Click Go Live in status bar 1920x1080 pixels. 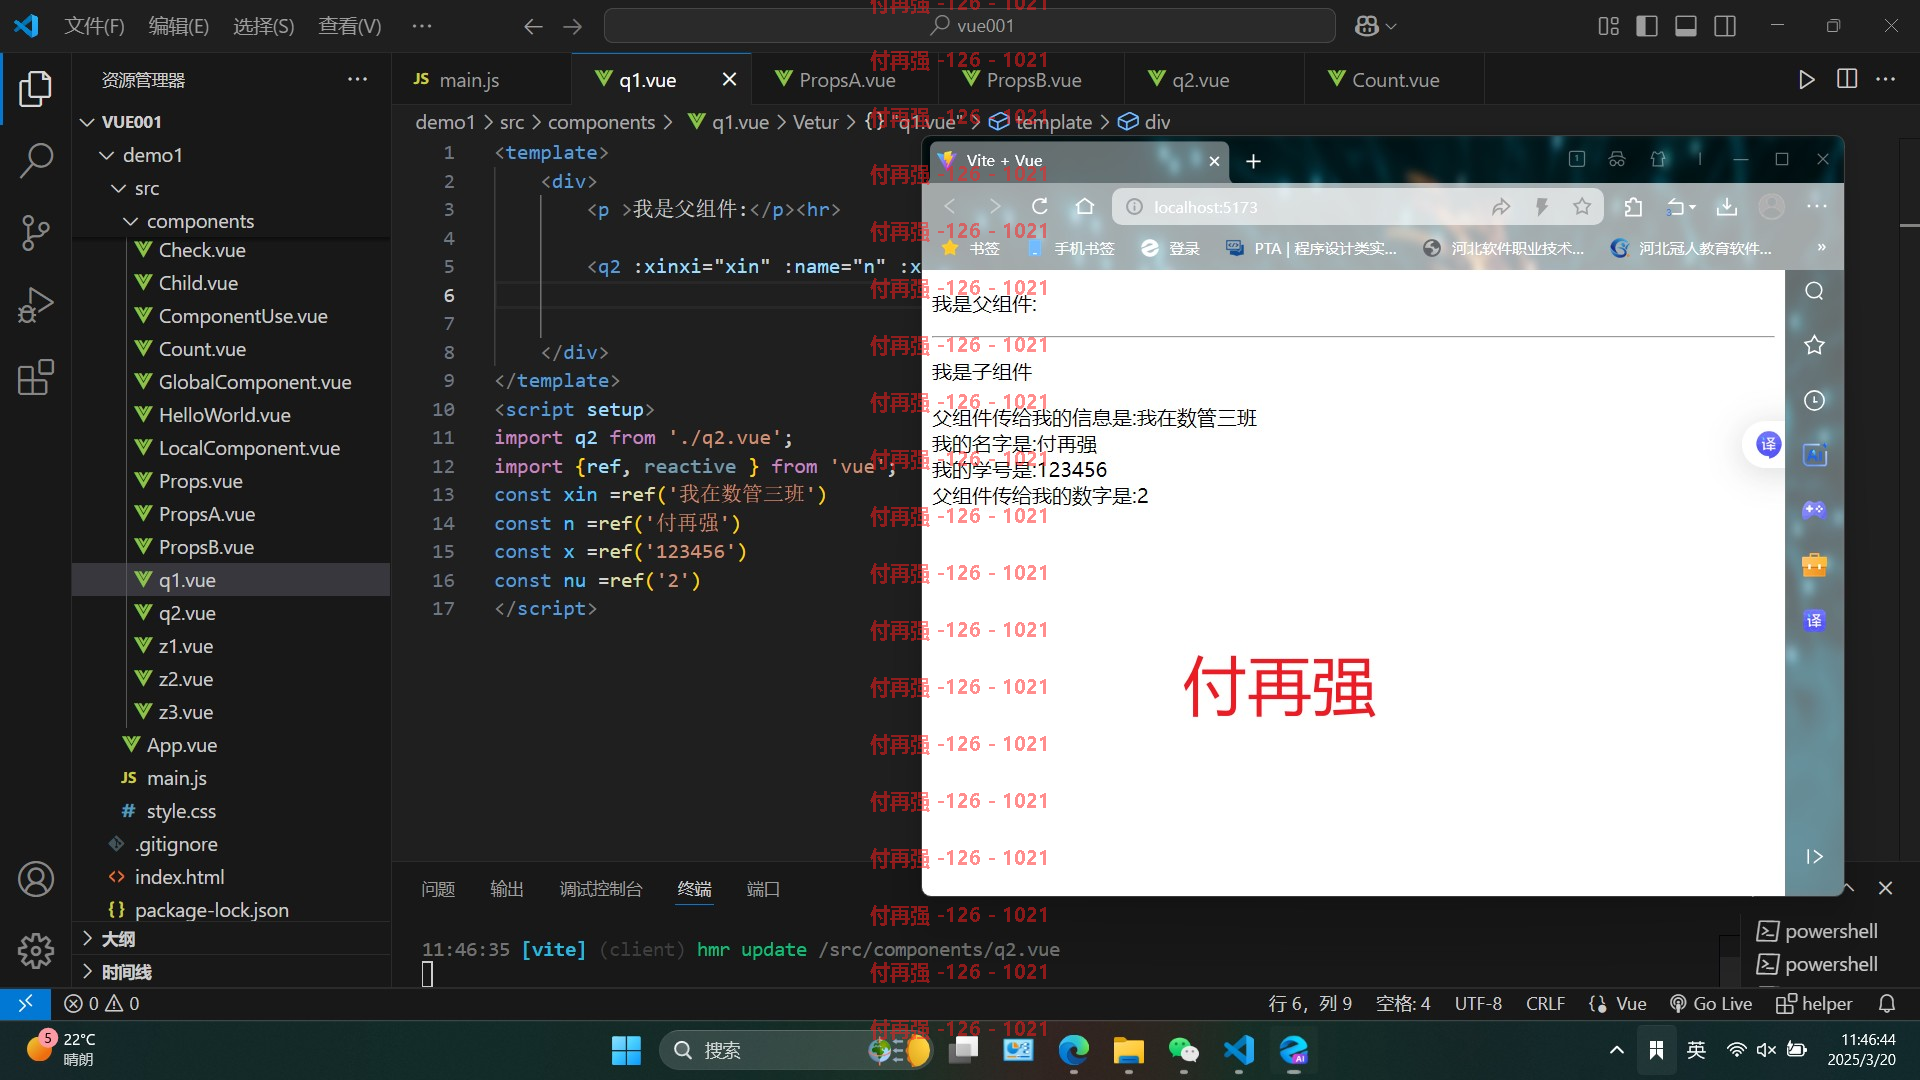1711,1003
